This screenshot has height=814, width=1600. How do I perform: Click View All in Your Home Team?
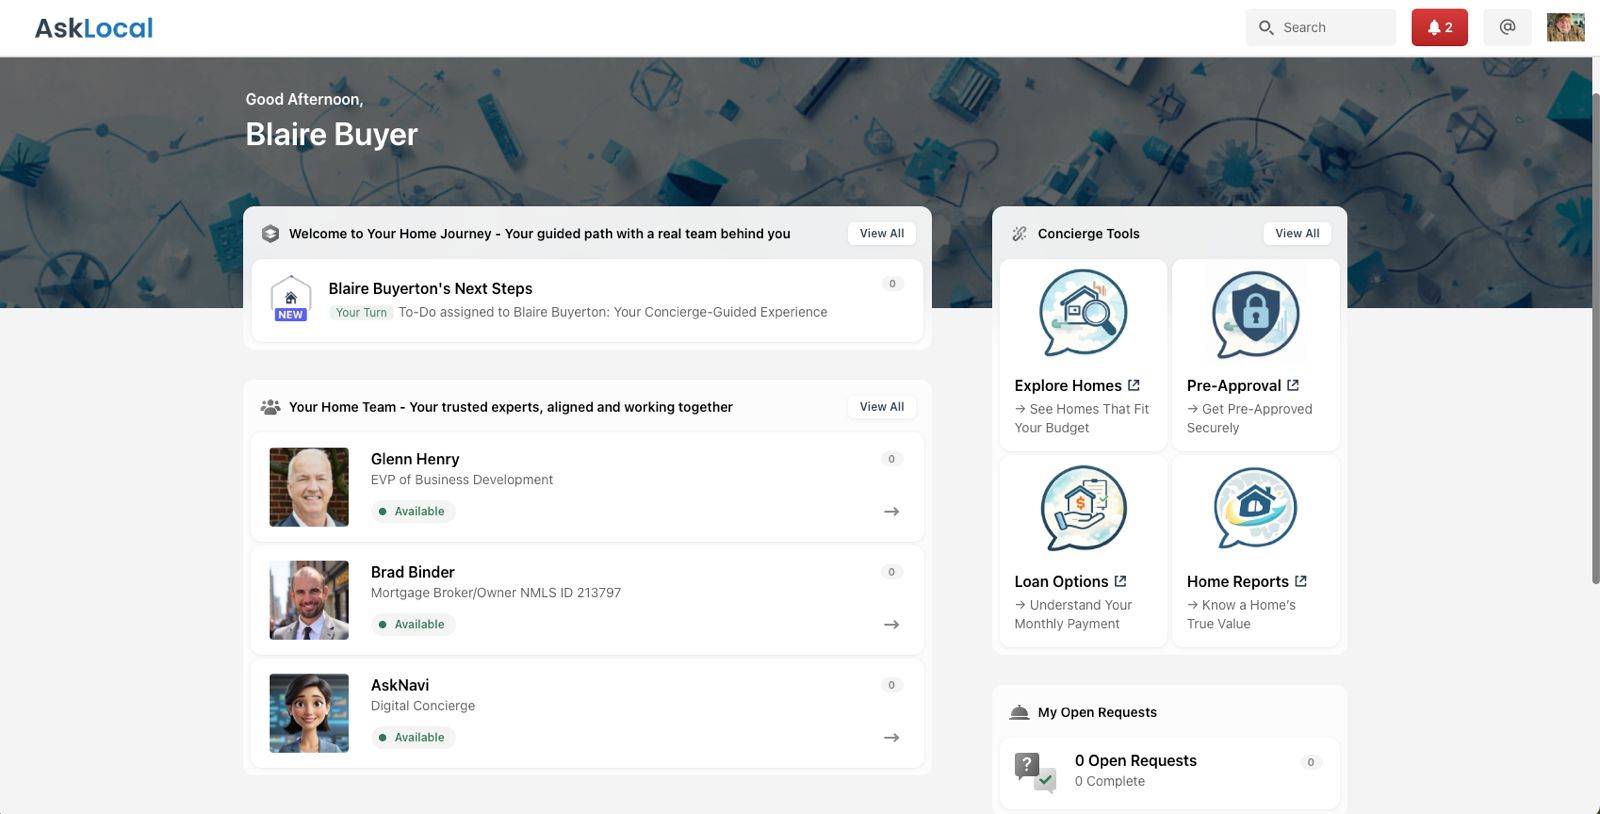[x=881, y=407]
